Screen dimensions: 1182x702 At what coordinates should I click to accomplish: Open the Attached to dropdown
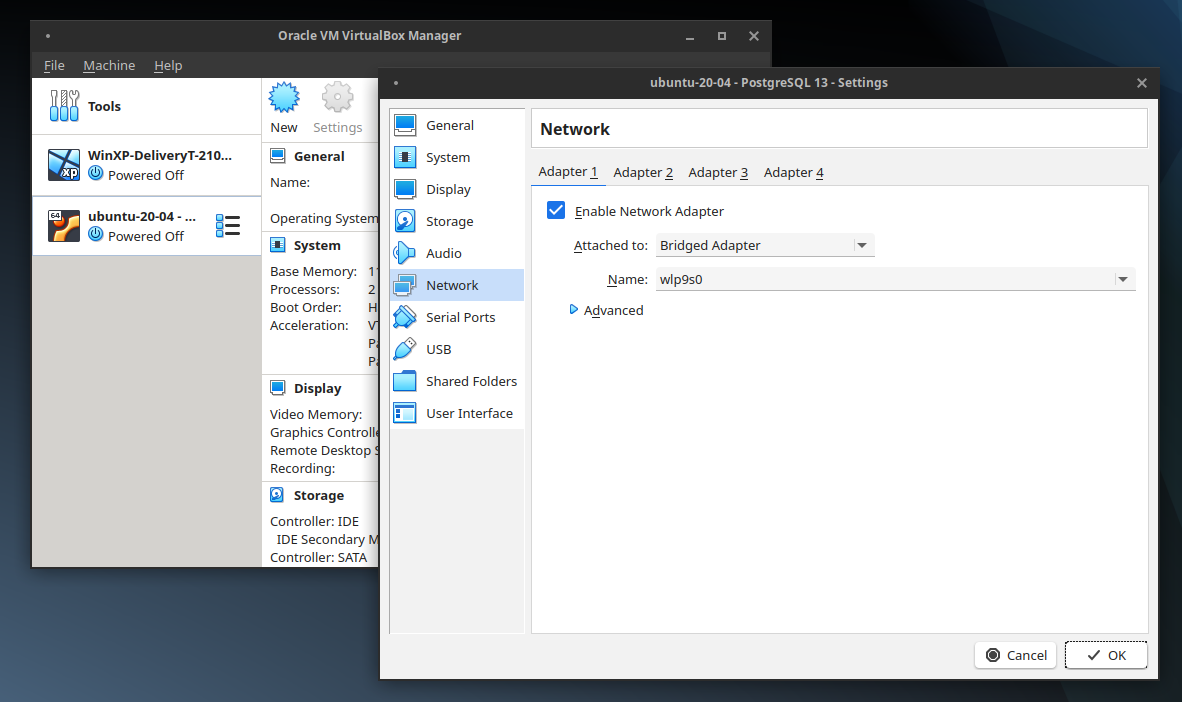click(765, 245)
